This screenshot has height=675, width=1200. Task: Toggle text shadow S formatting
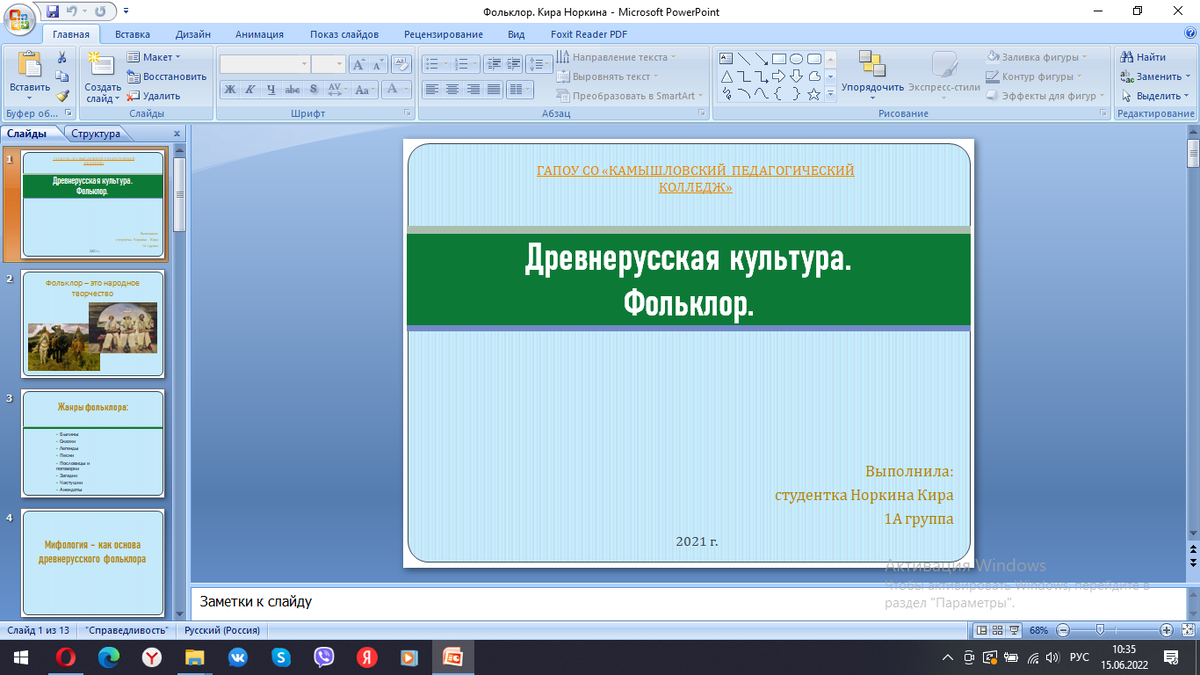[x=314, y=89]
